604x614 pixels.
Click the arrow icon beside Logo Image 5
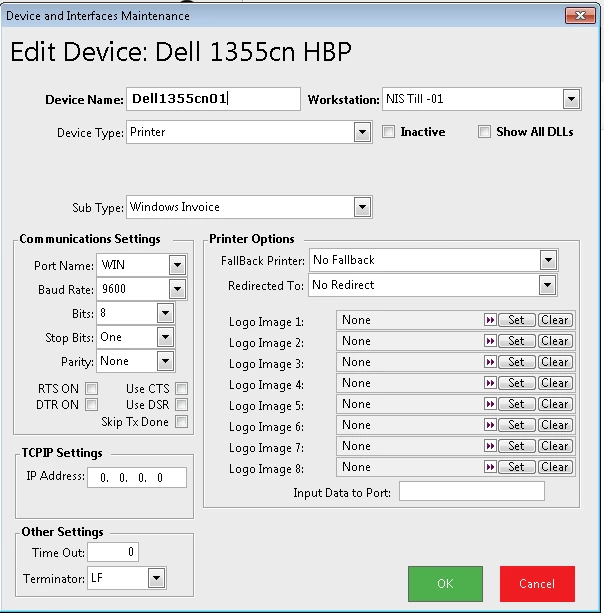tap(490, 405)
